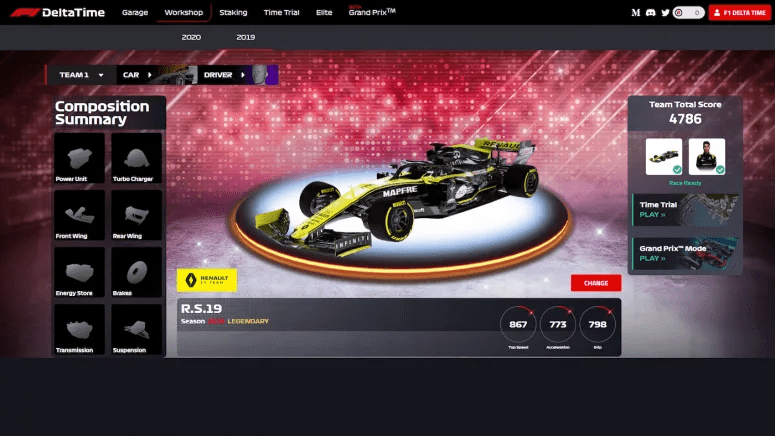Screen dimensions: 775x436
Task: Switch to the 2020 season tab
Action: click(191, 37)
